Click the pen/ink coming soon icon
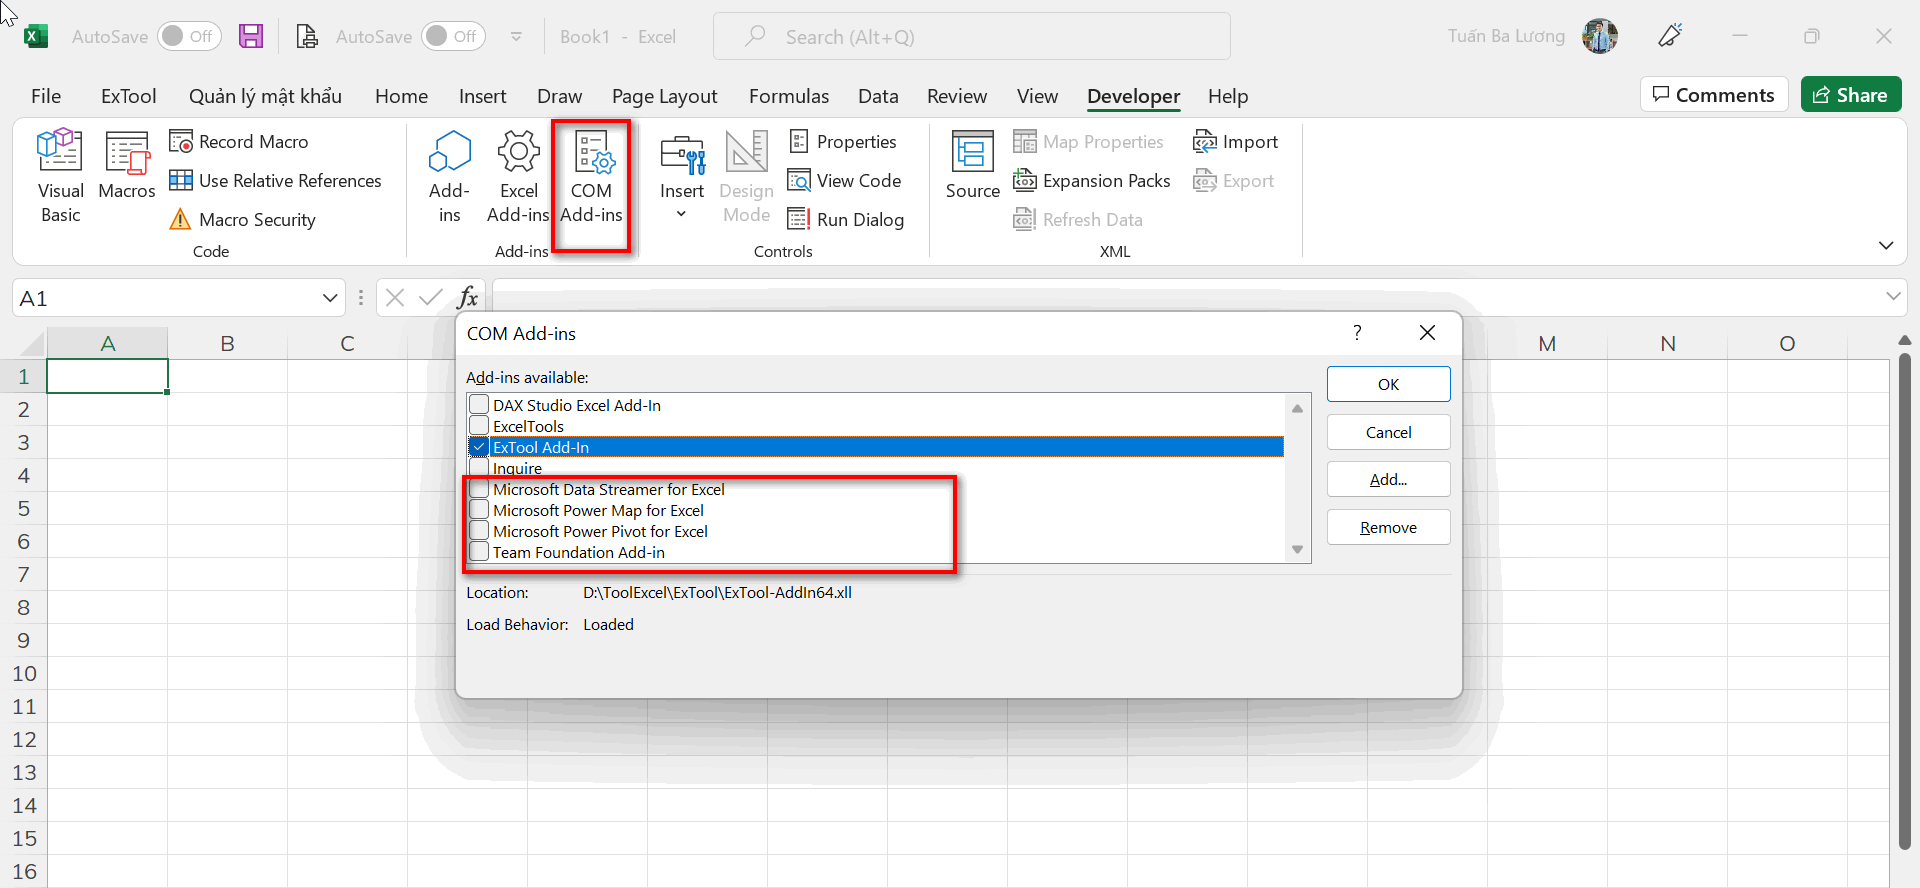This screenshot has width=1920, height=888. (1670, 36)
